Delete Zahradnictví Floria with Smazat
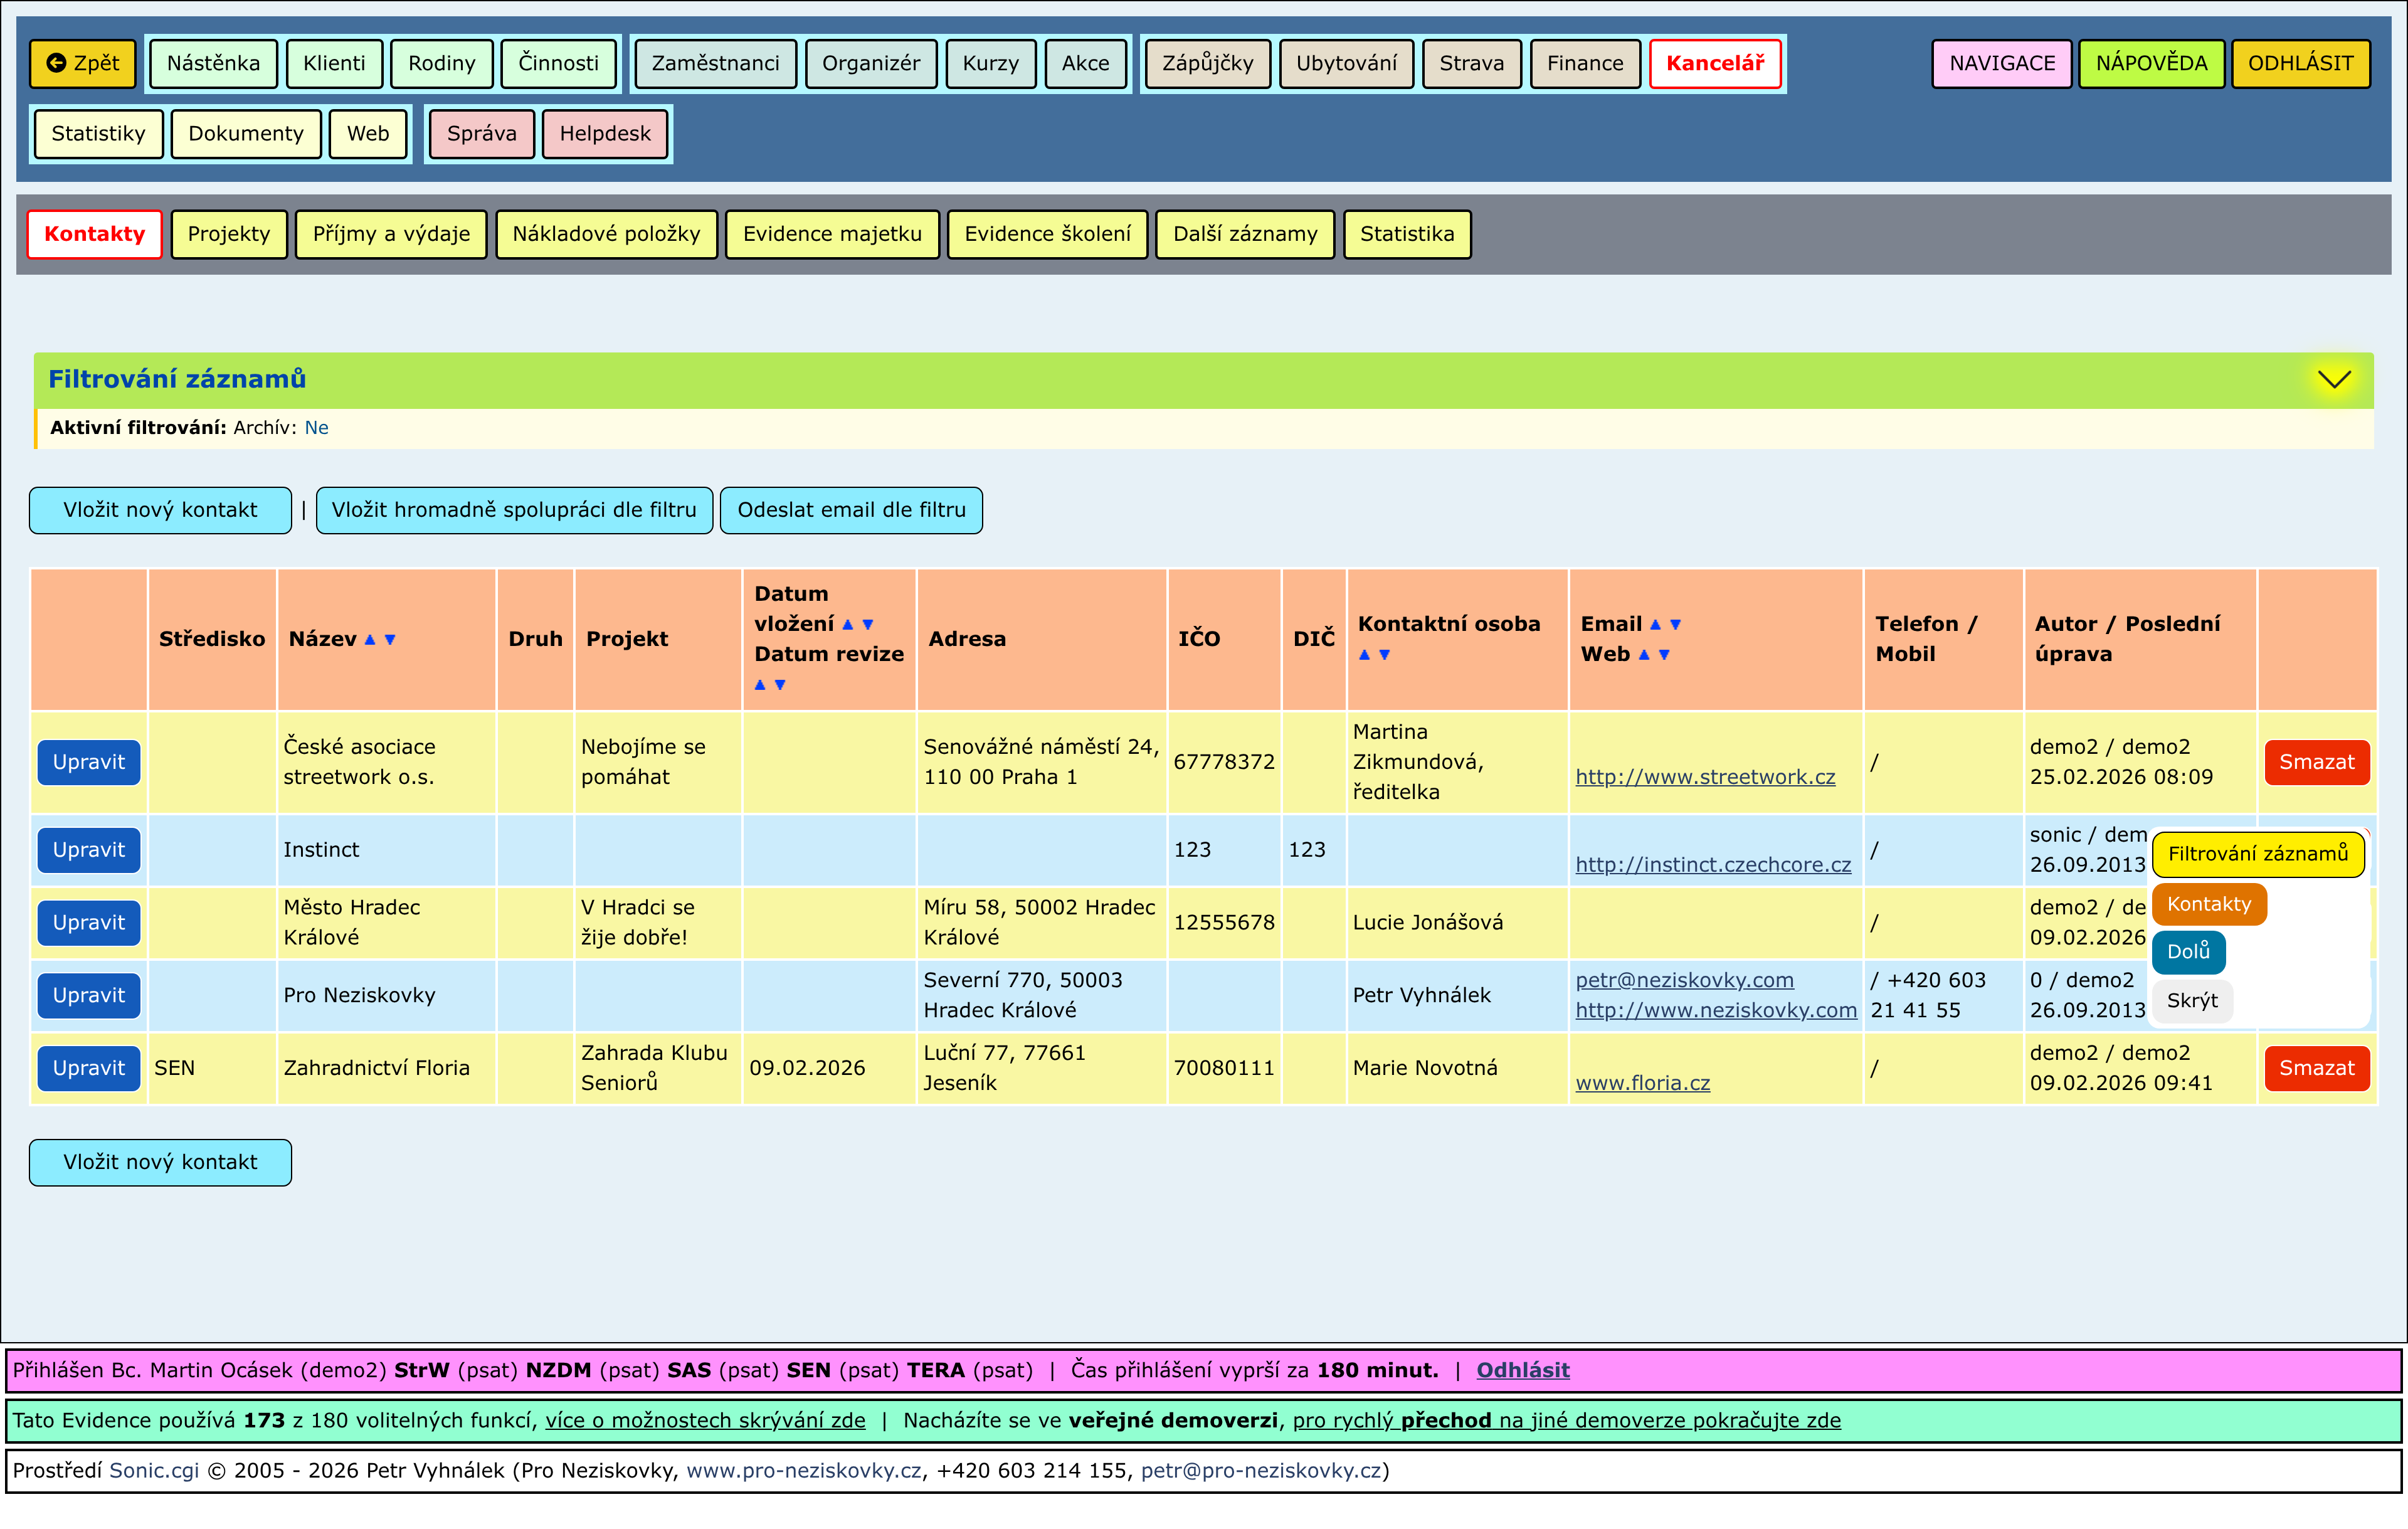 click(2316, 1068)
